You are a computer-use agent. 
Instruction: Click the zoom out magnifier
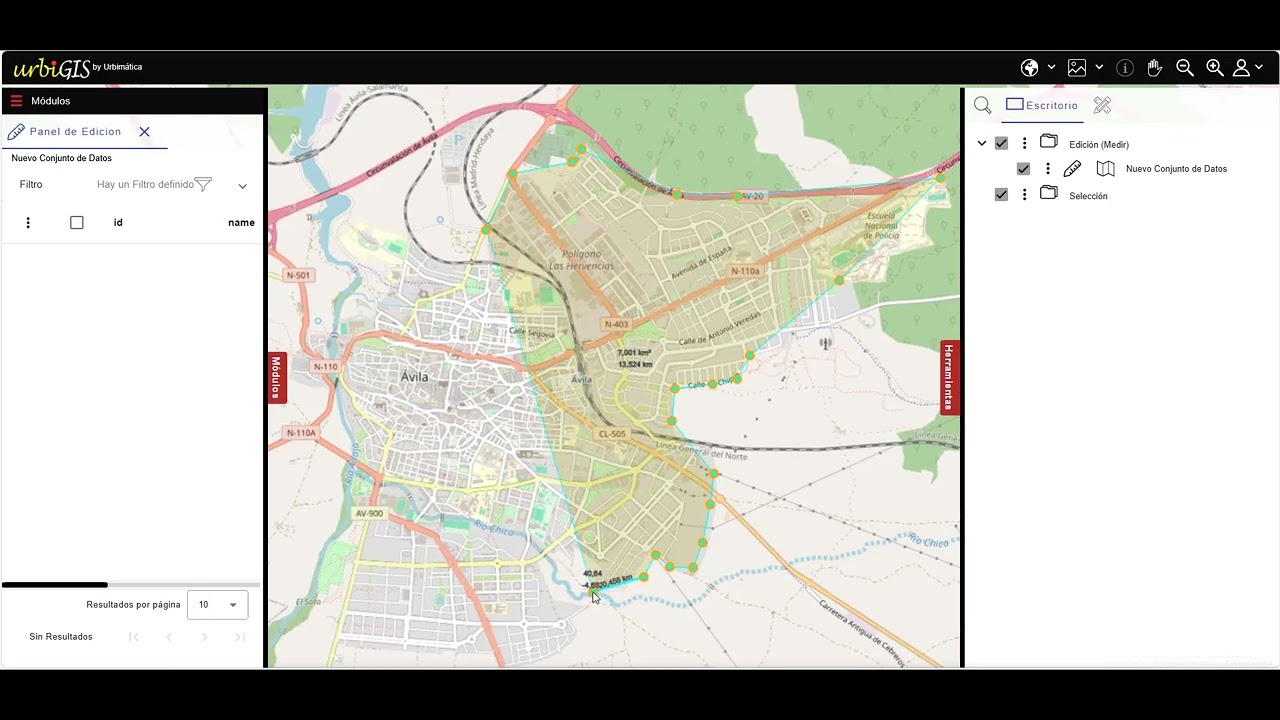tap(1185, 68)
